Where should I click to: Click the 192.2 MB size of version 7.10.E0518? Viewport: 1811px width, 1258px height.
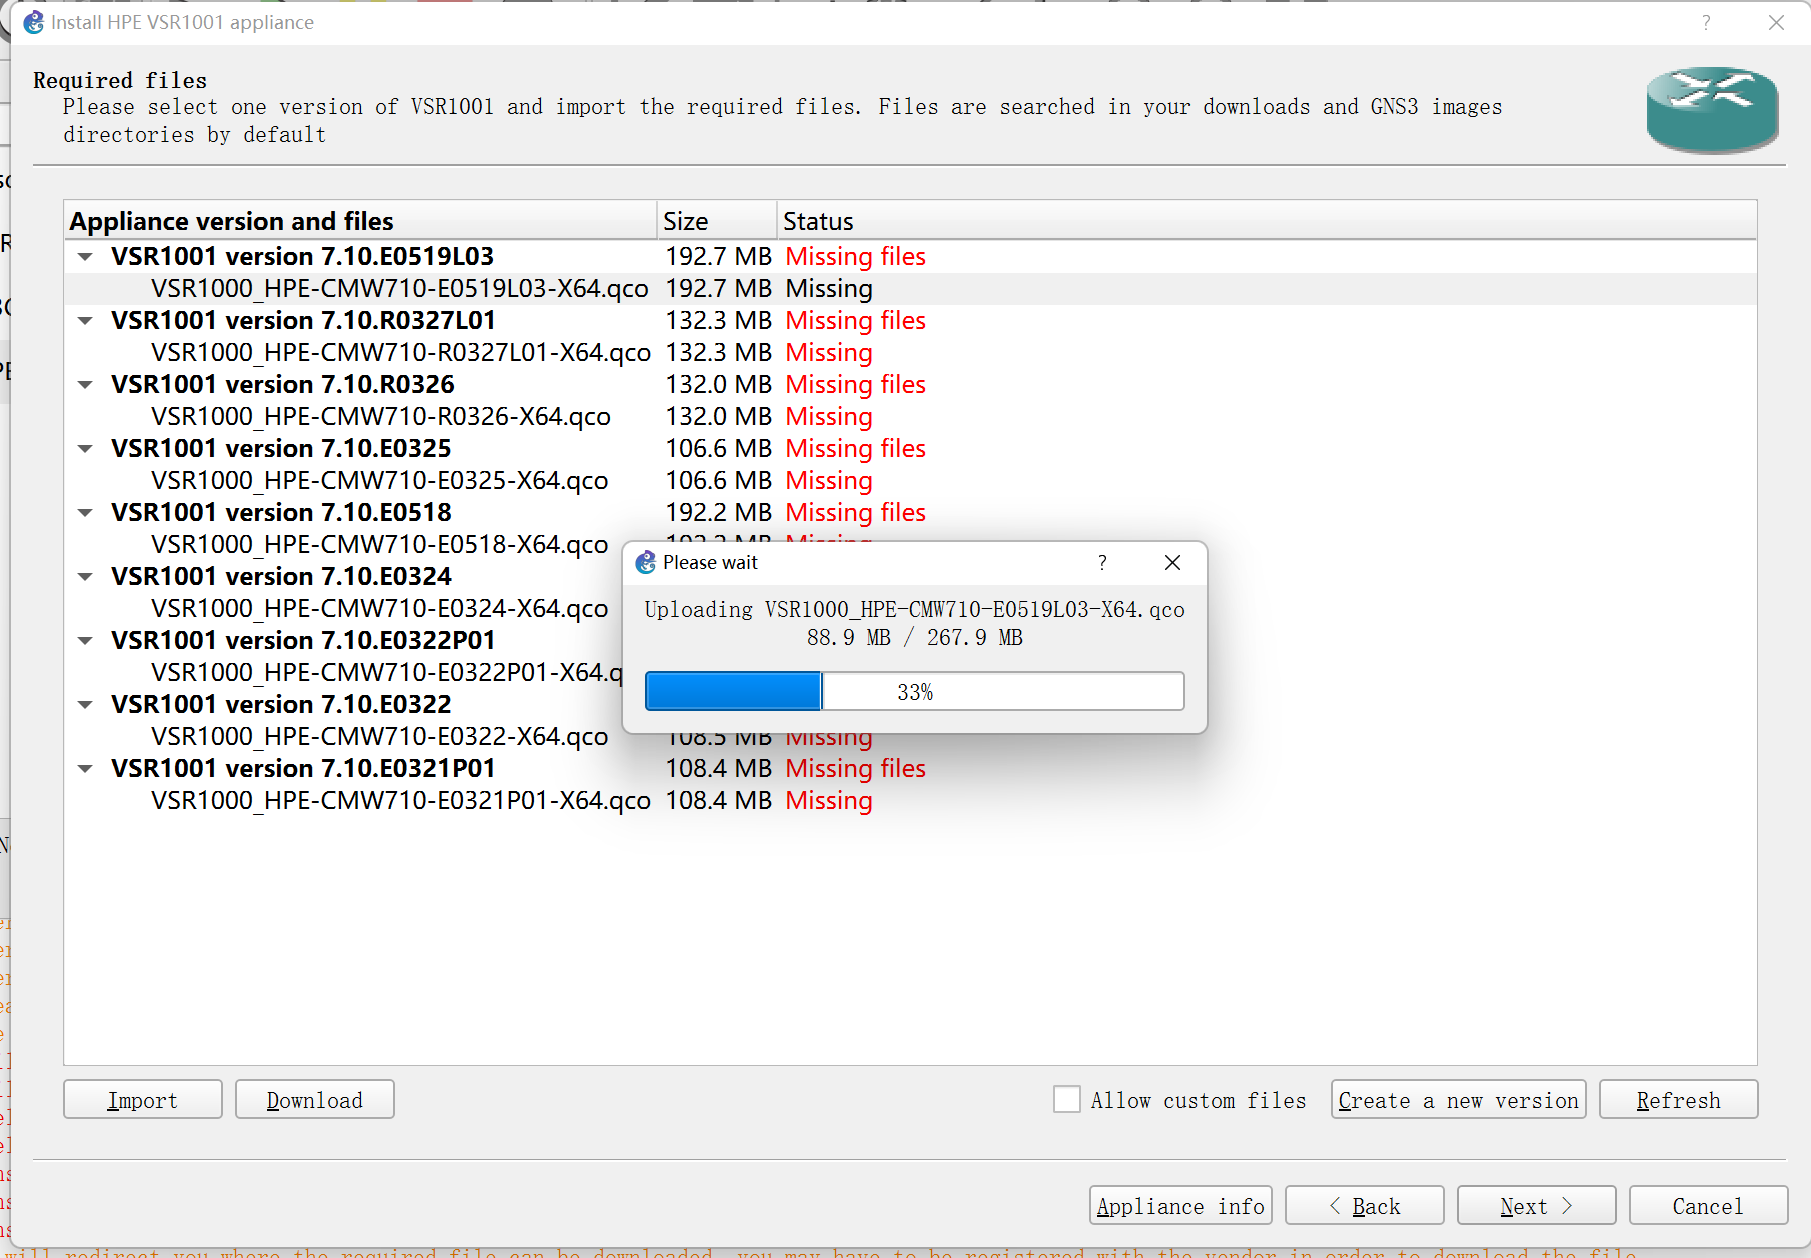[719, 513]
